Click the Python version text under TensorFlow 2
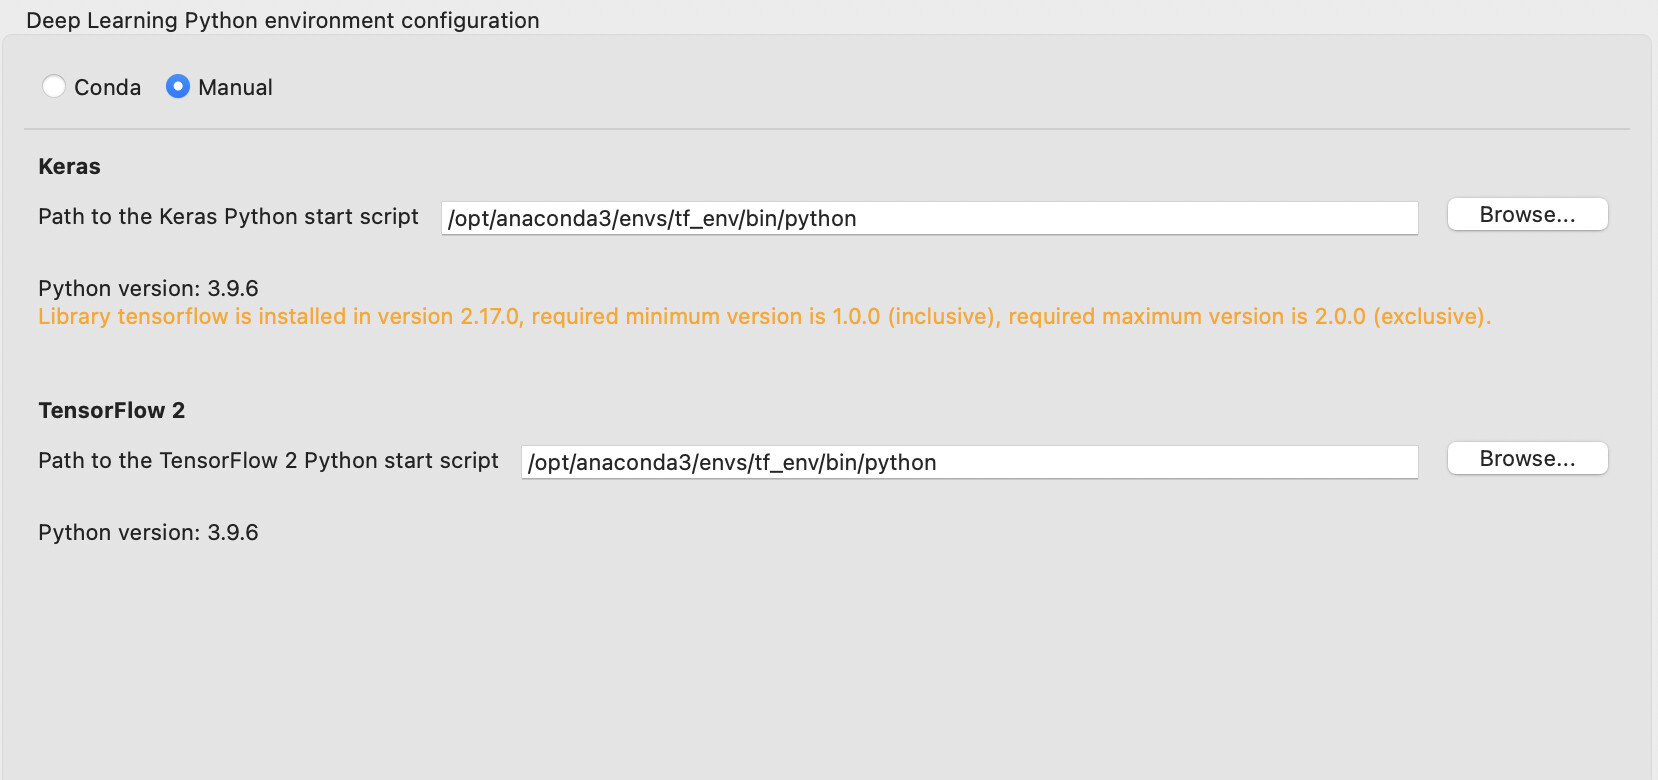 click(x=148, y=533)
